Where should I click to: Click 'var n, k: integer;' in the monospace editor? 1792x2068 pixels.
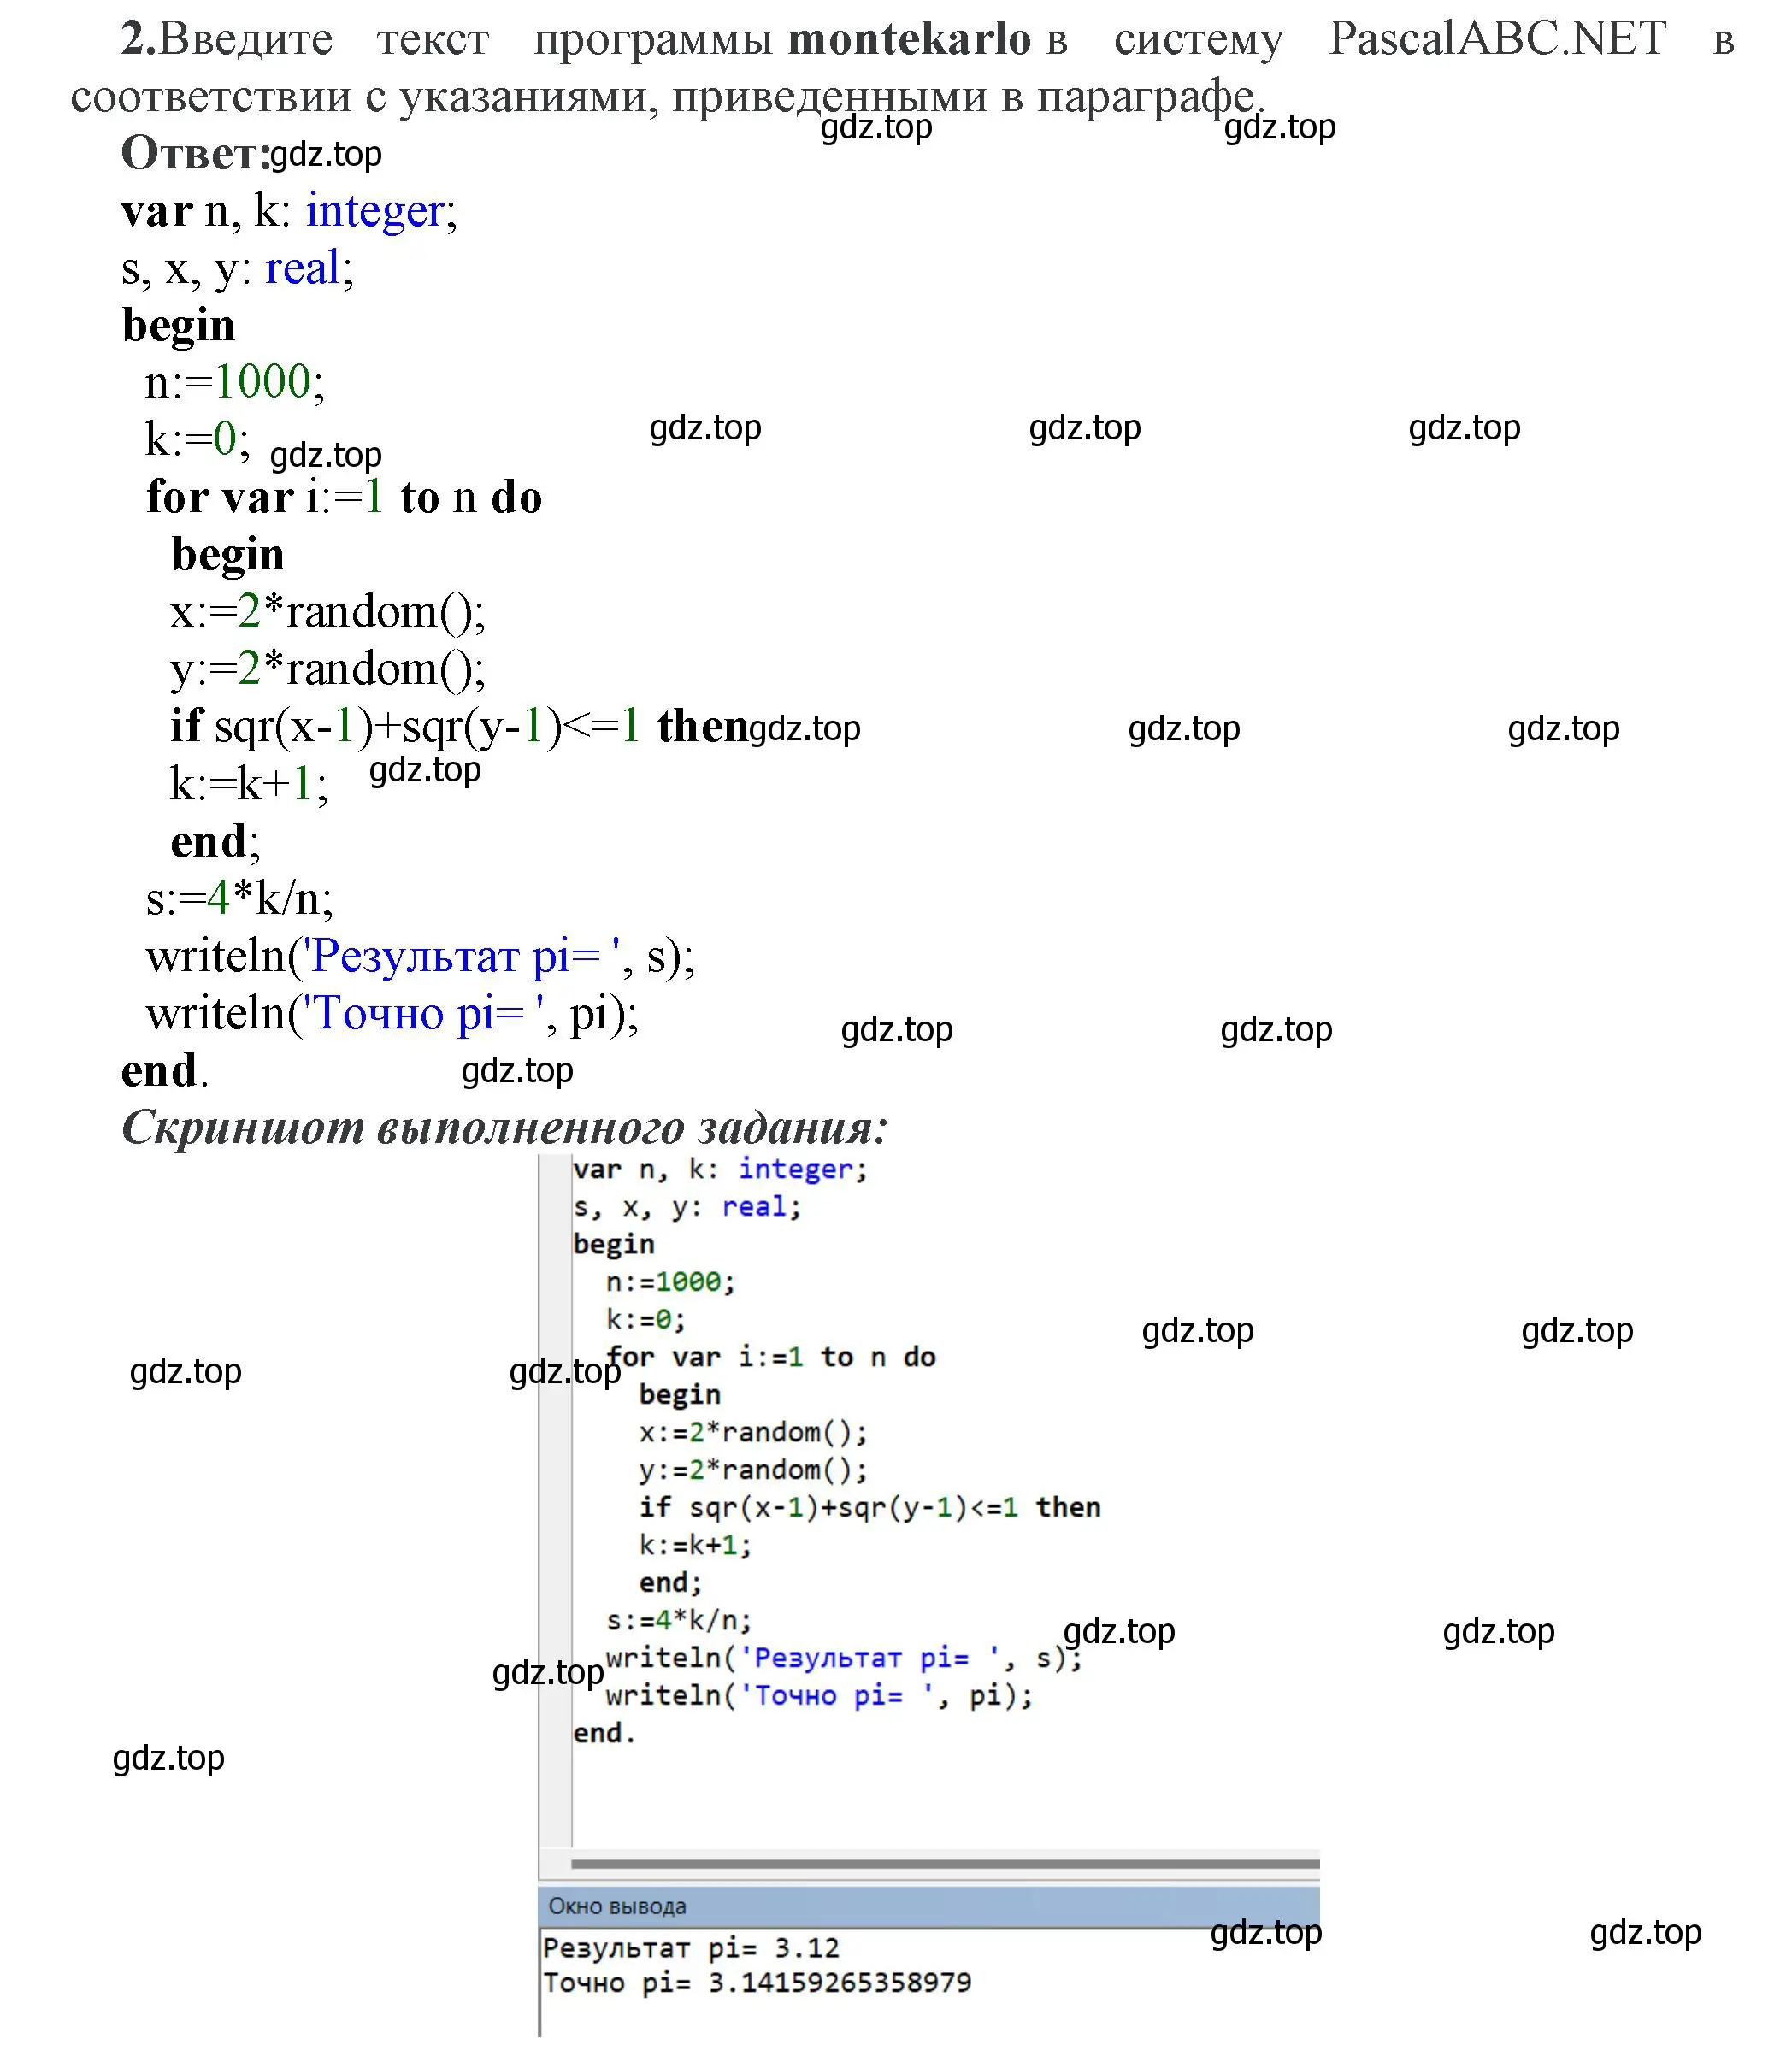click(720, 1169)
